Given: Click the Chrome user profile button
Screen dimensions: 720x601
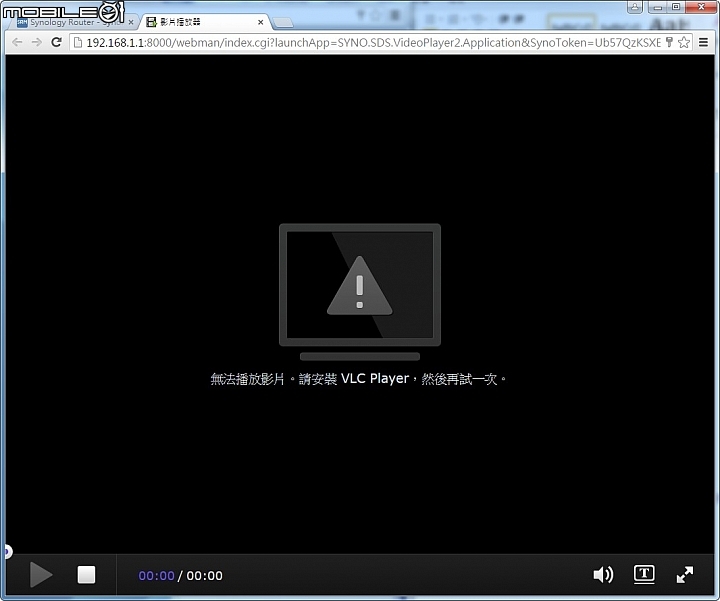Looking at the screenshot, I should coord(635,7).
